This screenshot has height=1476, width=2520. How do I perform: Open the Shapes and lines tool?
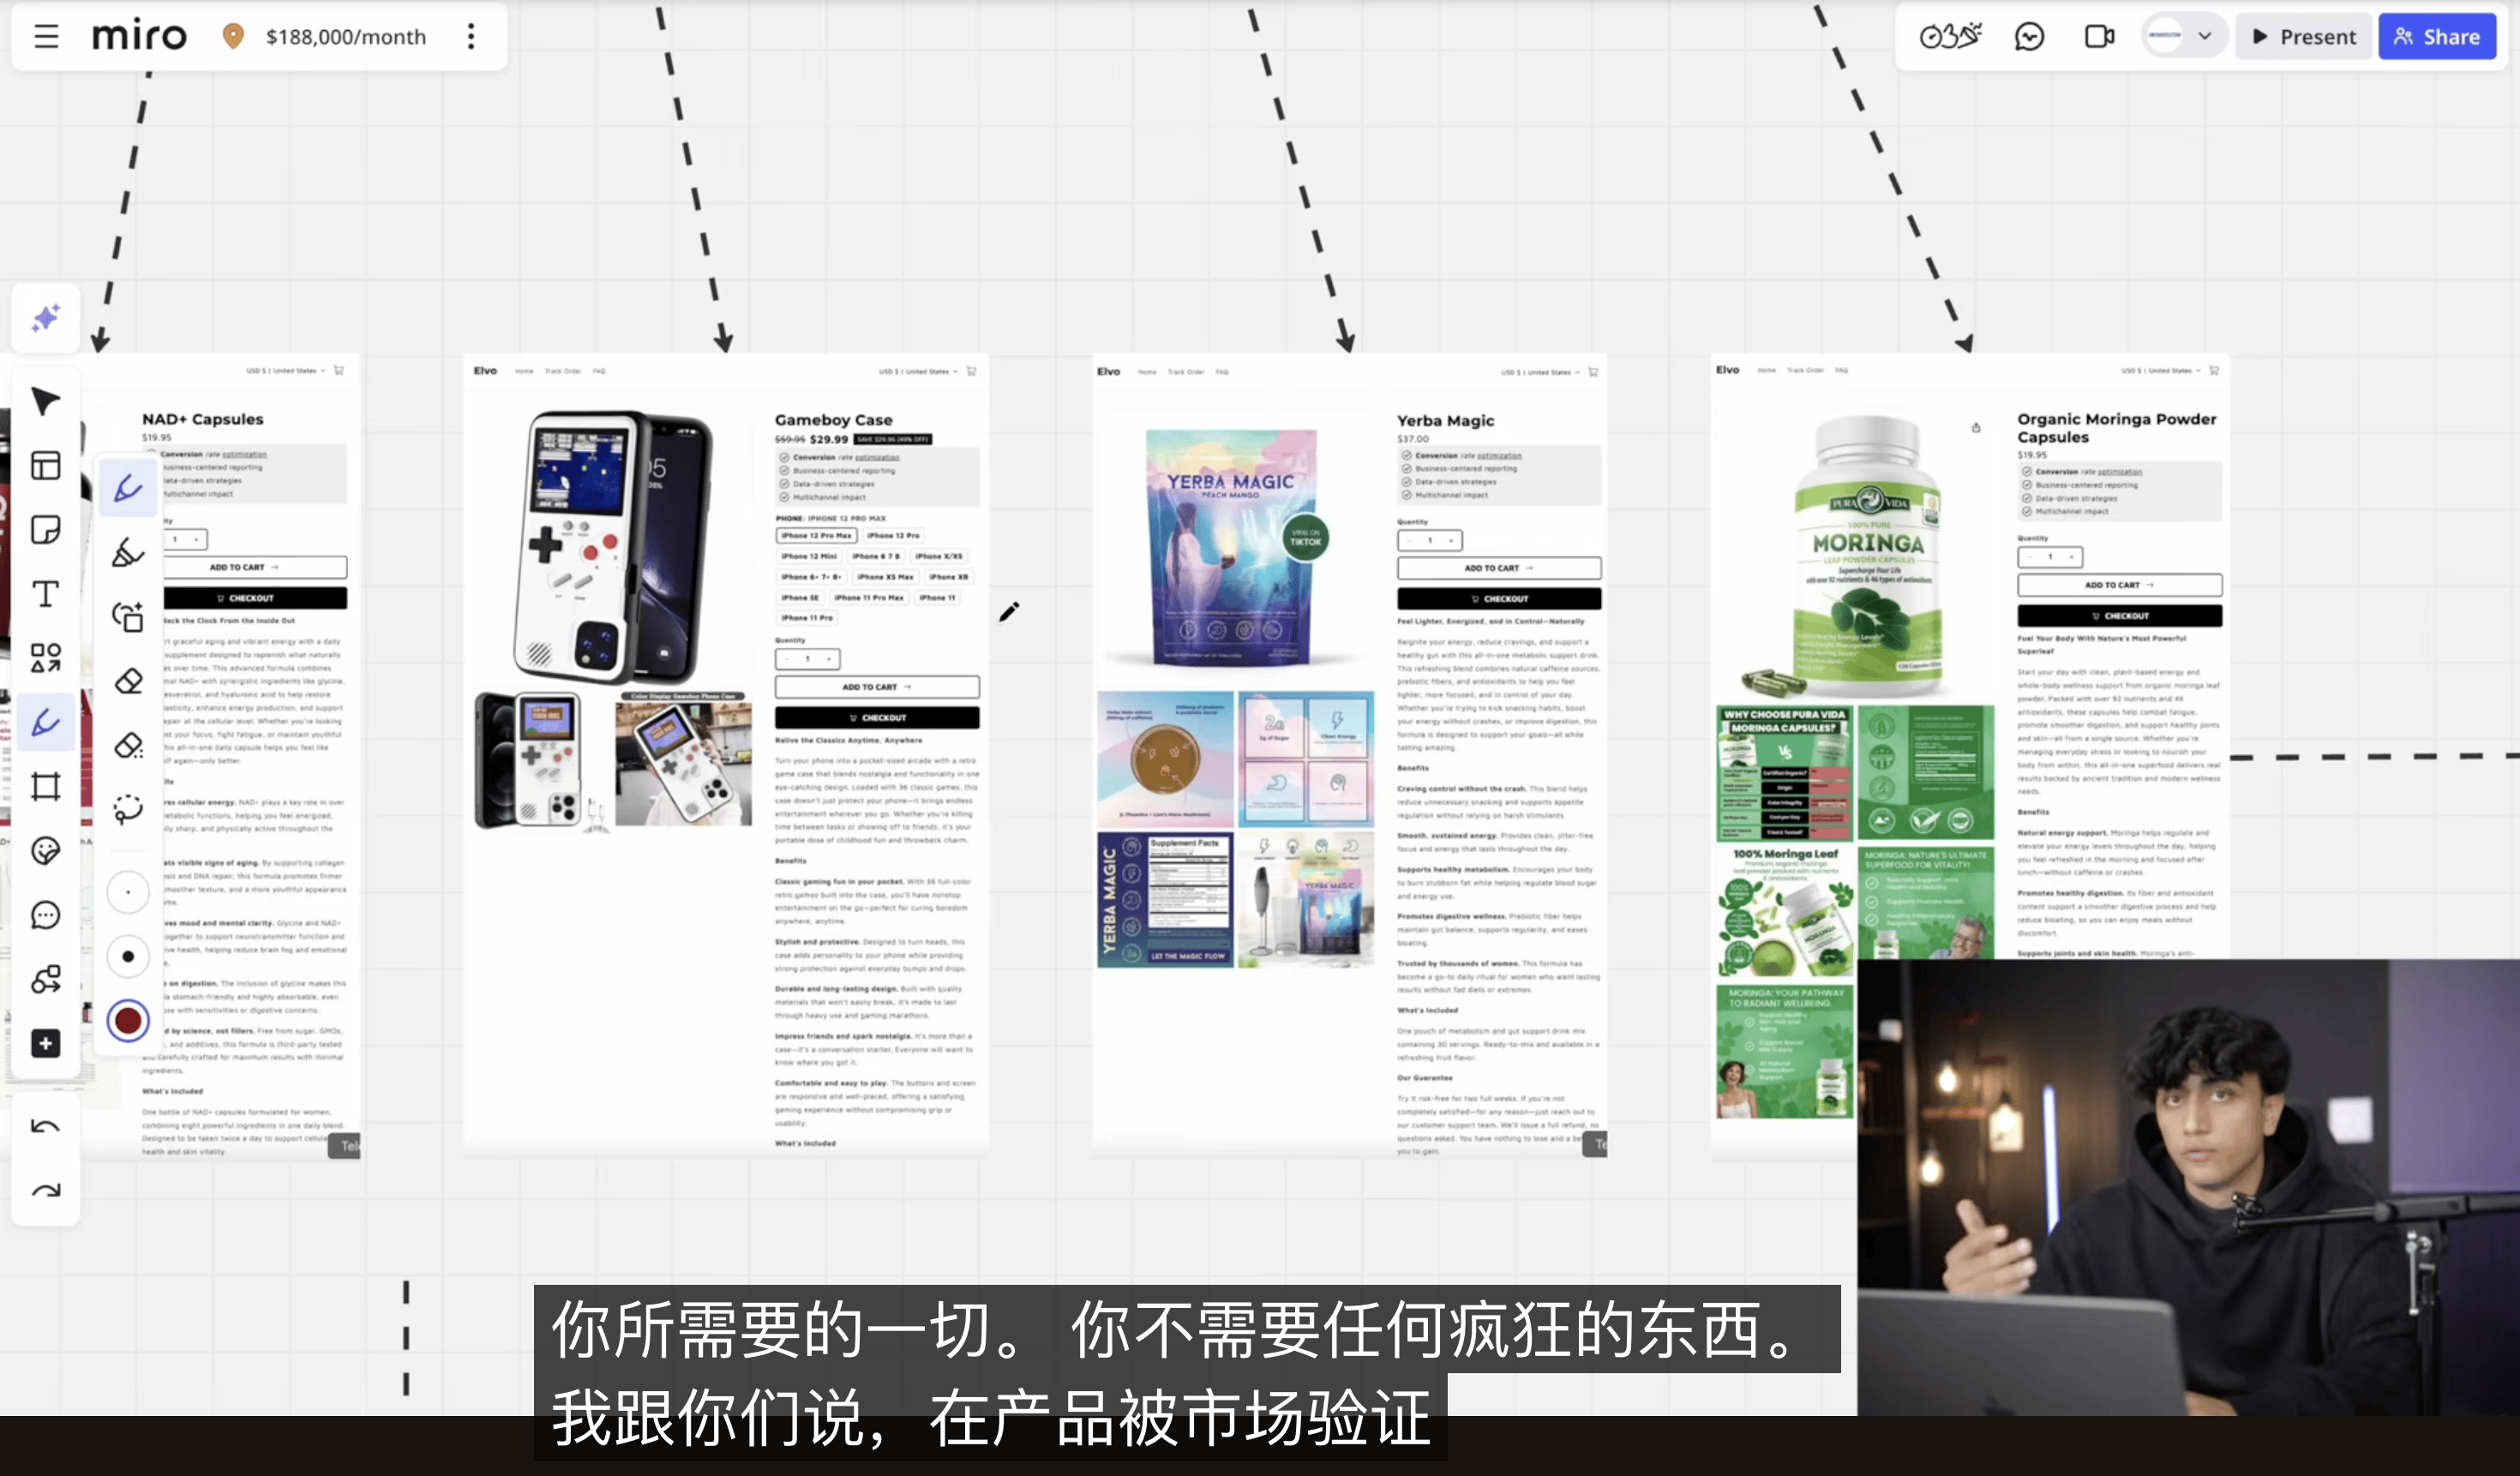click(x=45, y=658)
